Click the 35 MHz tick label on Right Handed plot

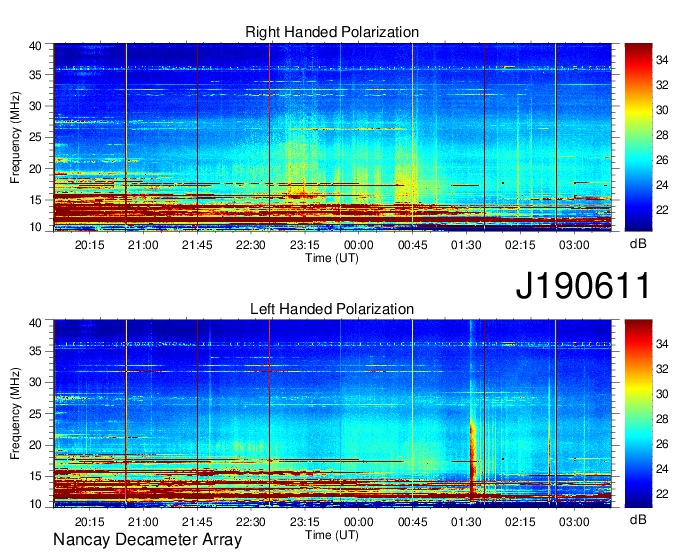click(x=35, y=75)
